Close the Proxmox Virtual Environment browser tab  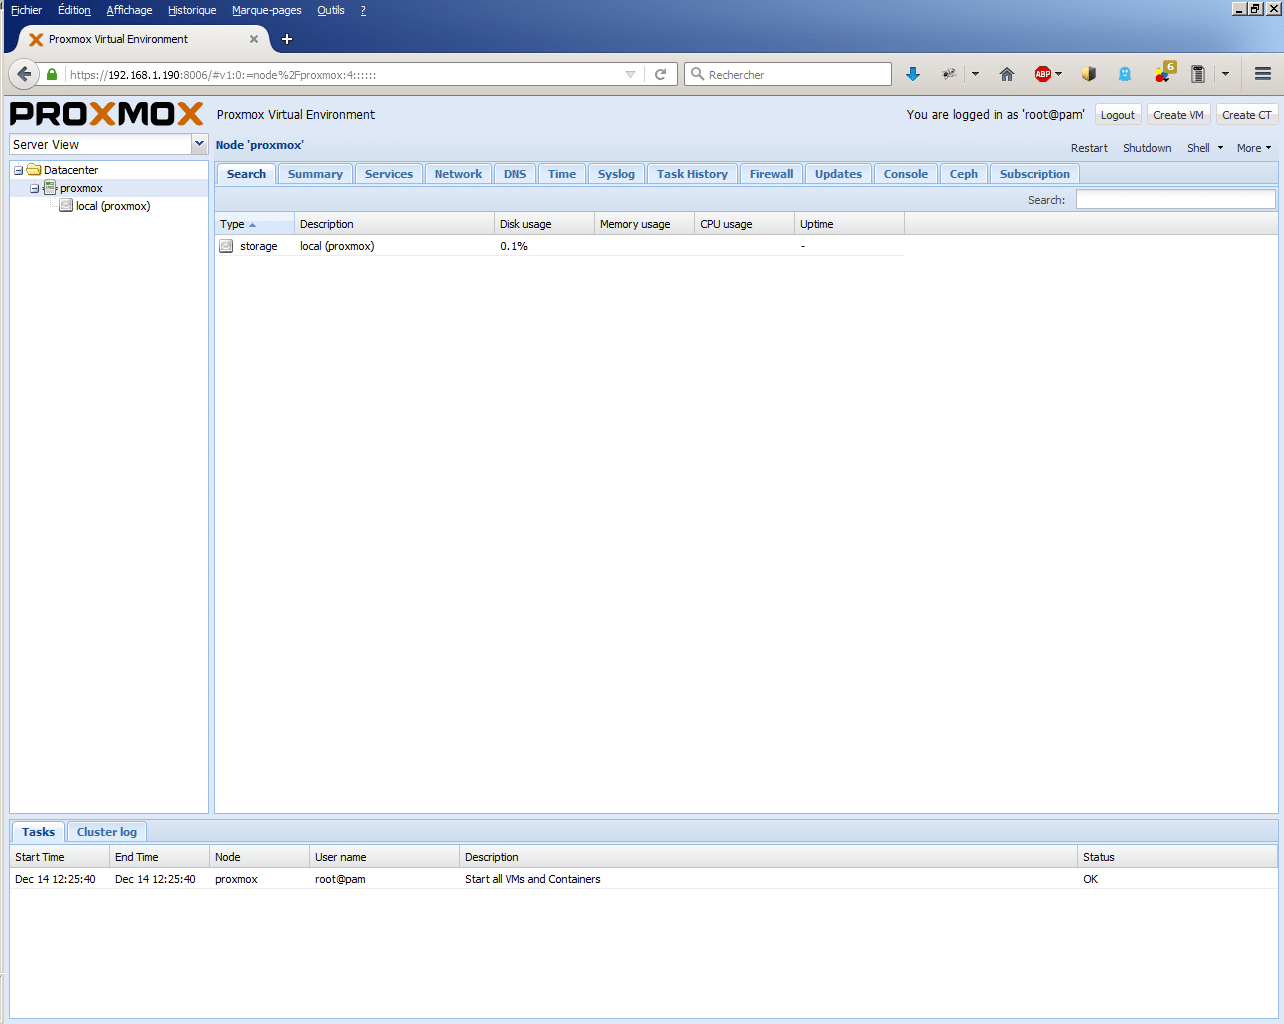pos(254,39)
